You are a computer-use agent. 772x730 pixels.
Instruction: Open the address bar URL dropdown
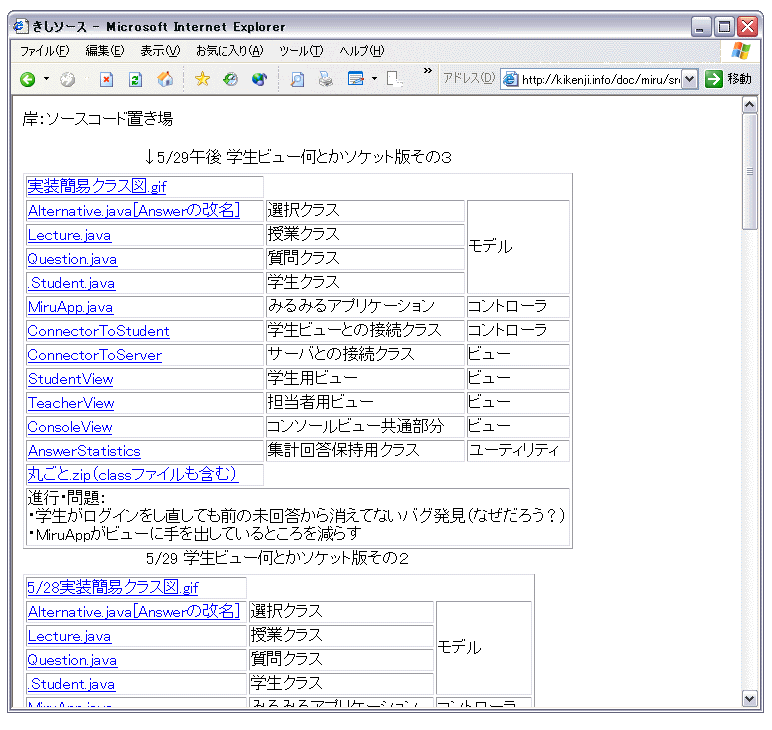click(x=689, y=80)
